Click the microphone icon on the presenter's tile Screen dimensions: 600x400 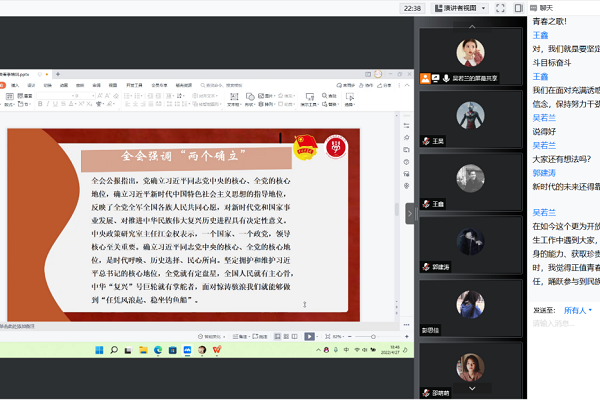click(x=446, y=77)
